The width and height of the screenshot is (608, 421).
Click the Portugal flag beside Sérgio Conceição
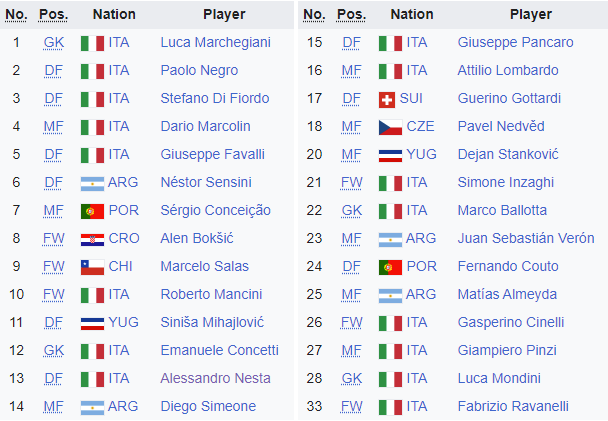[x=92, y=211]
